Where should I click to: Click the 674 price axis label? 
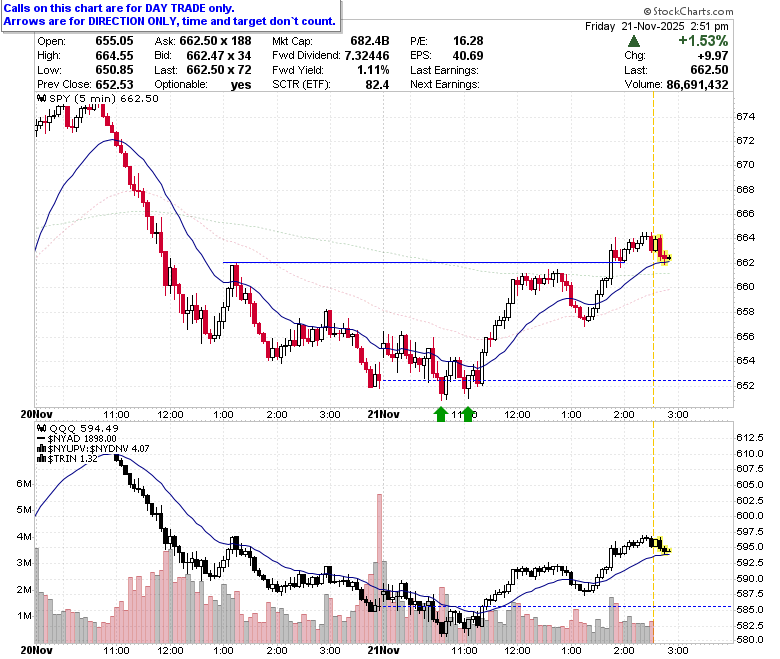pos(745,116)
